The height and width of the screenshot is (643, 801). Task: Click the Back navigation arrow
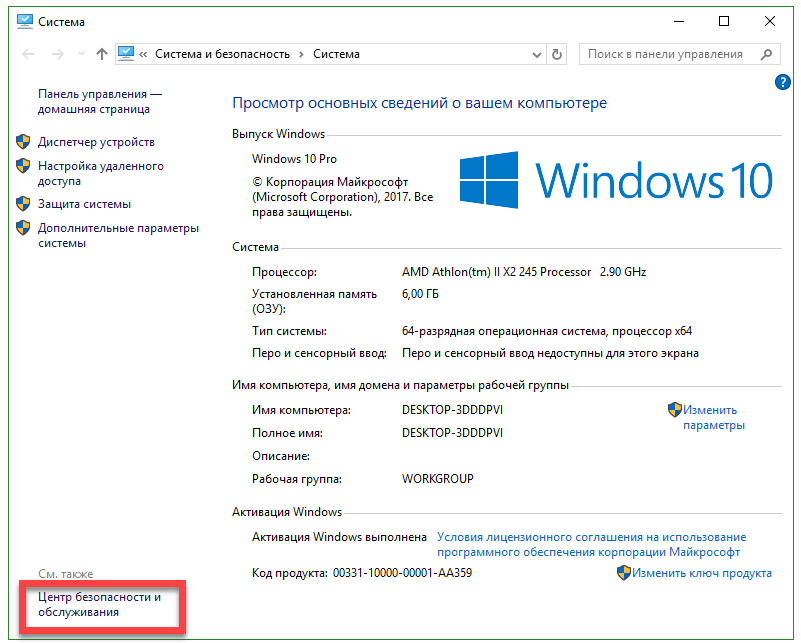(28, 54)
